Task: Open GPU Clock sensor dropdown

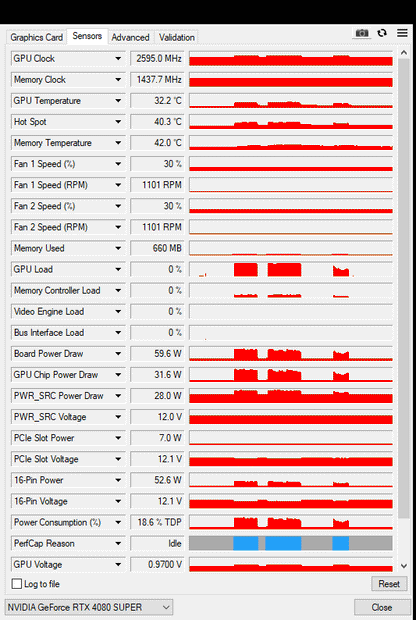Action: pos(118,59)
